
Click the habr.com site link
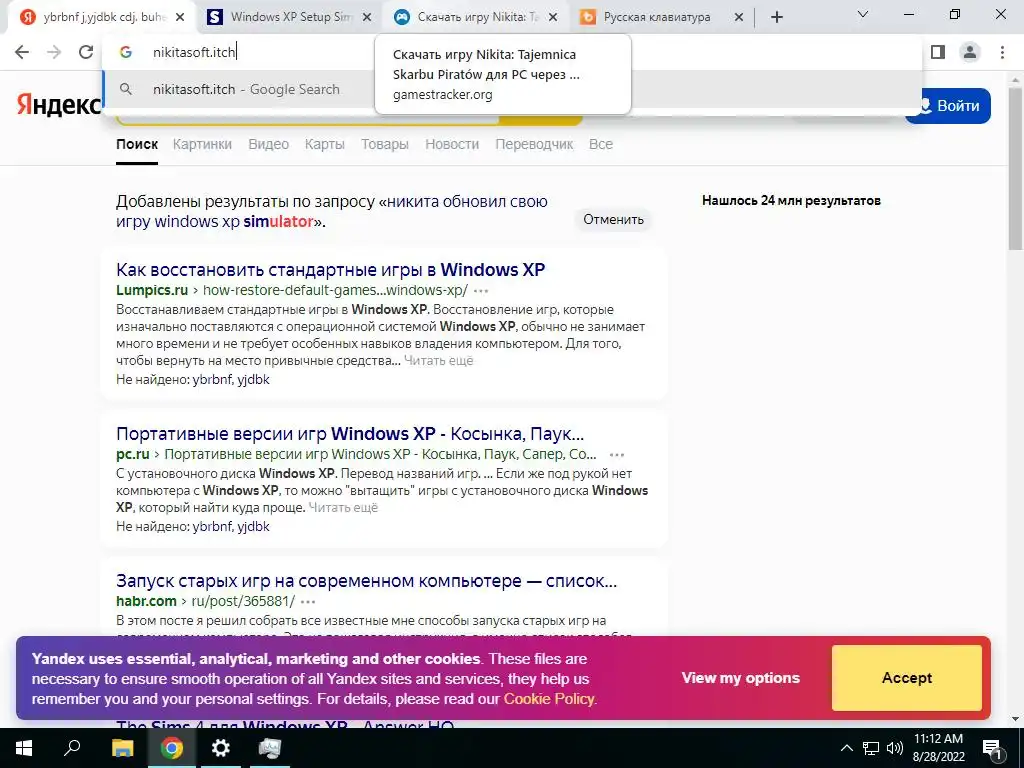(146, 601)
